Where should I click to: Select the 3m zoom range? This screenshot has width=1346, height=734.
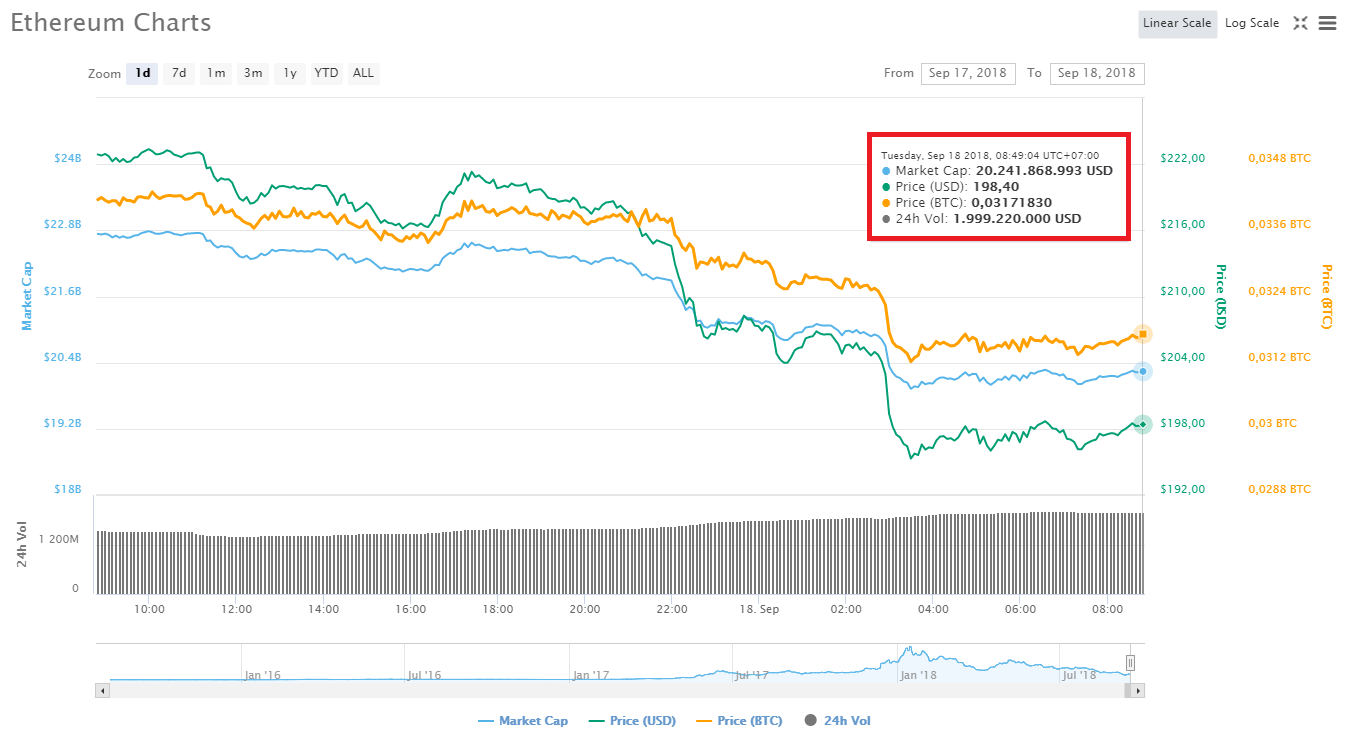click(x=253, y=73)
